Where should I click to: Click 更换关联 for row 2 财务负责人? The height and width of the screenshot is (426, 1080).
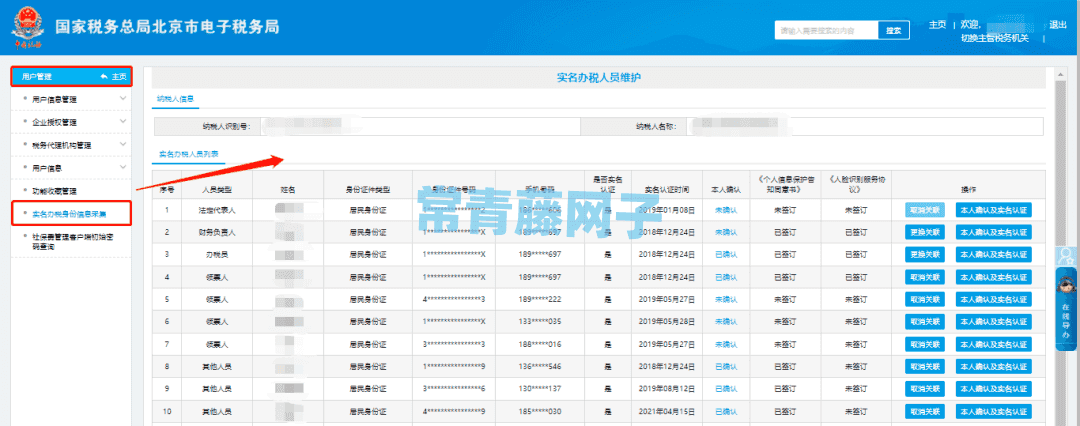[x=925, y=232]
